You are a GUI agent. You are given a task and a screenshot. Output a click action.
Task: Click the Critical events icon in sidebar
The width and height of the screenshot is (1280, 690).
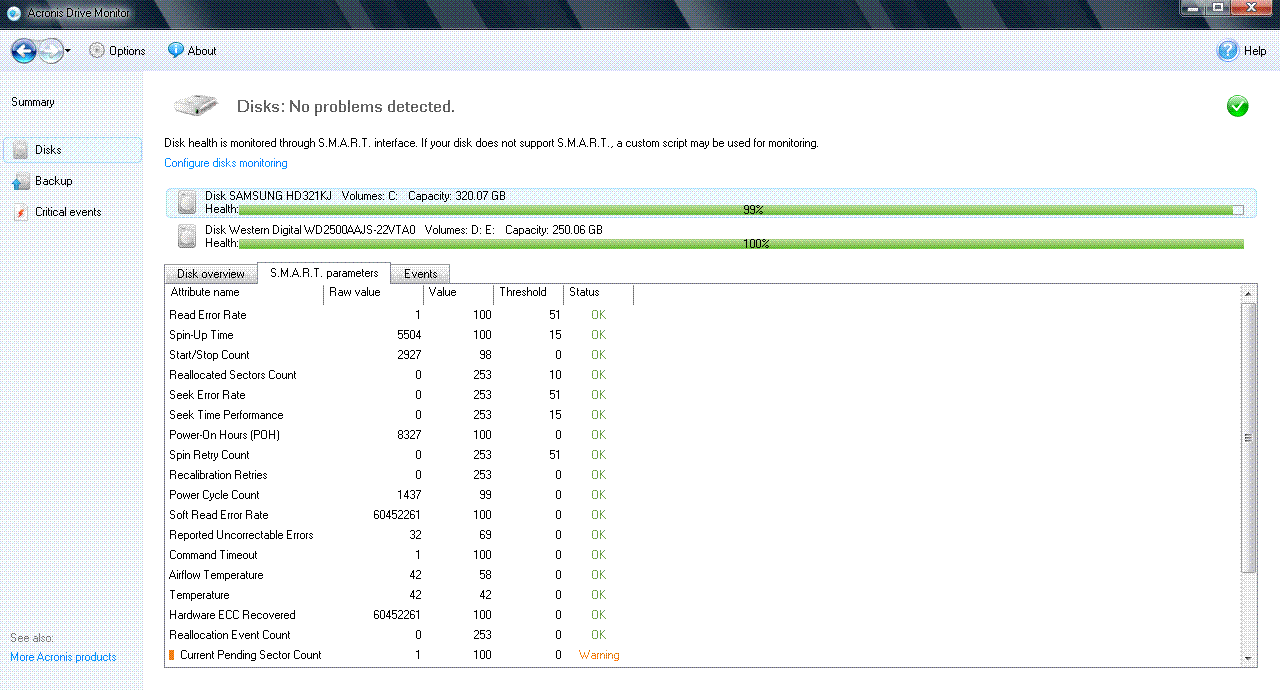coord(20,212)
